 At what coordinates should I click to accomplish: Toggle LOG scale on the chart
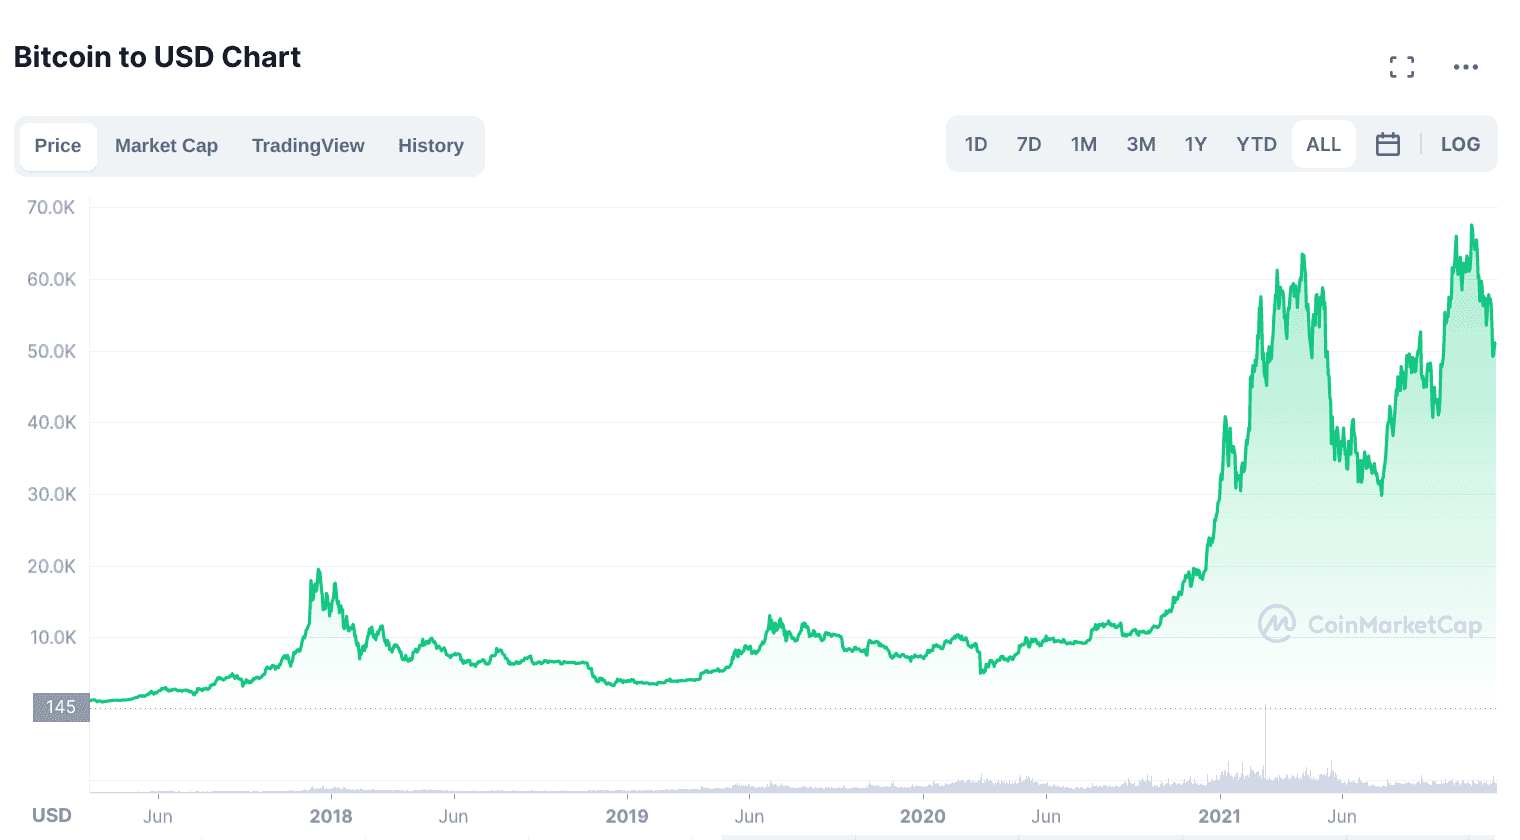pos(1460,144)
